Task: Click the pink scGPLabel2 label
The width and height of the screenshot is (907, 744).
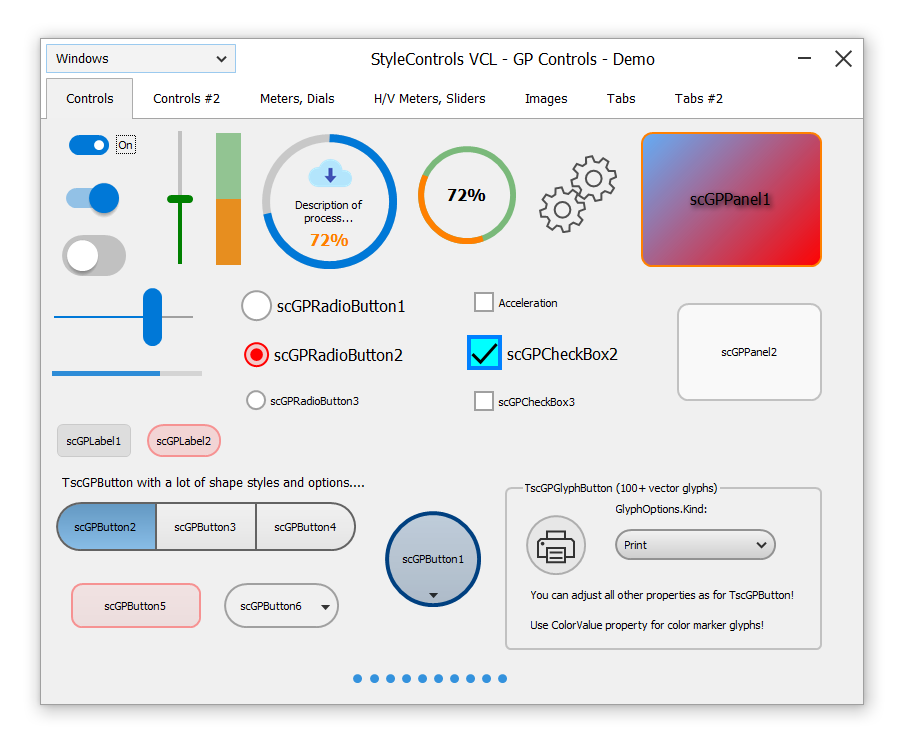Action: coord(184,441)
